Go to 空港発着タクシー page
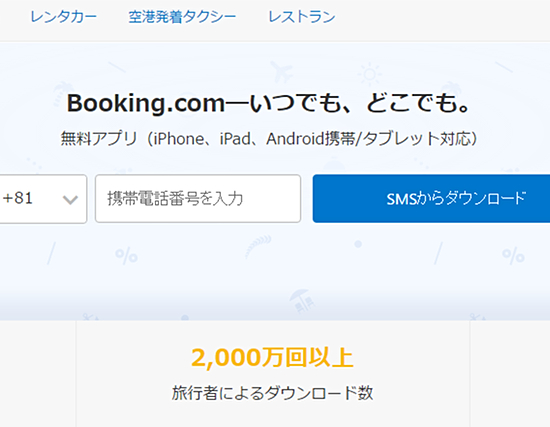Screen dimensions: 550x427 pos(182,17)
